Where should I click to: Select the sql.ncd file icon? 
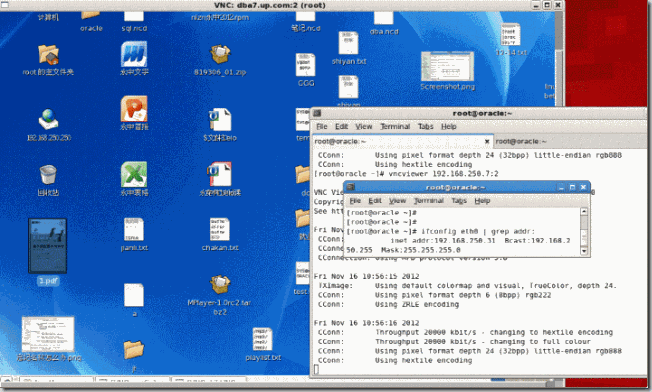134,16
